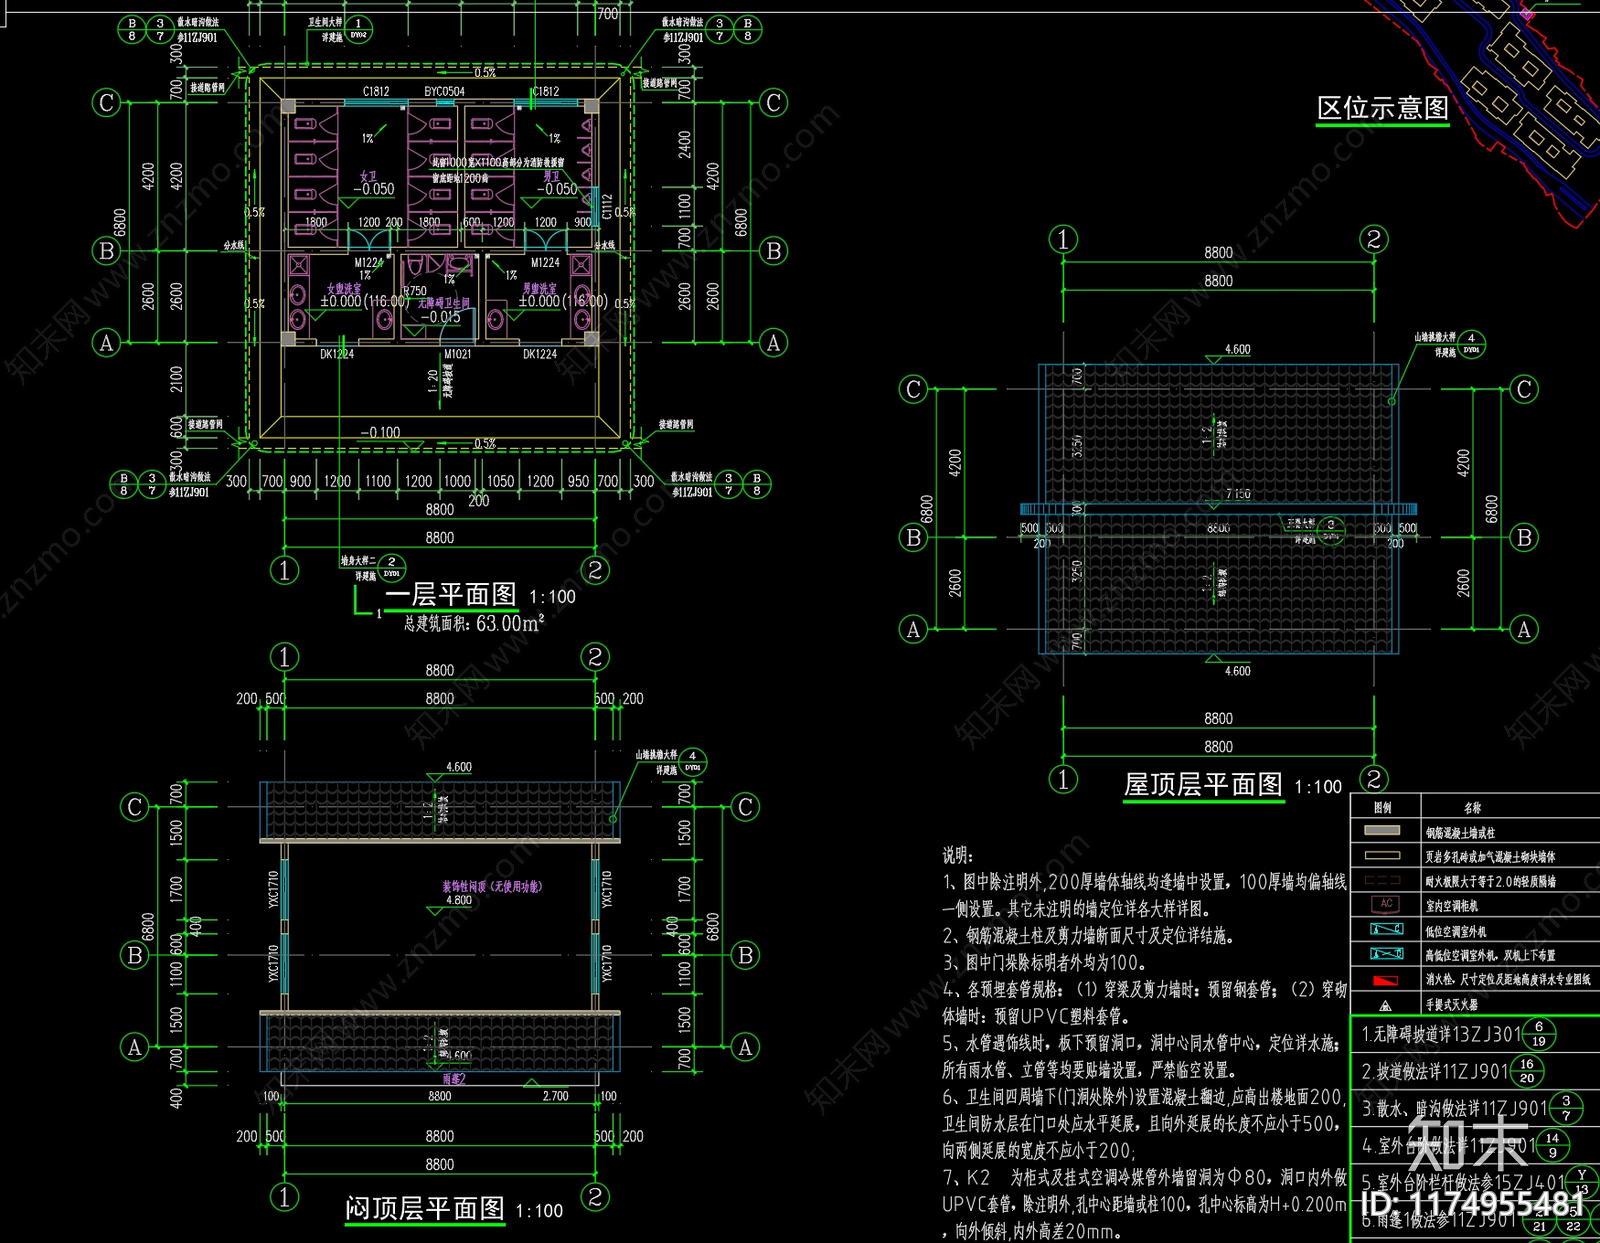The width and height of the screenshot is (1600, 1243).
Task: Select the 'M1021' door tag
Action: point(457,354)
